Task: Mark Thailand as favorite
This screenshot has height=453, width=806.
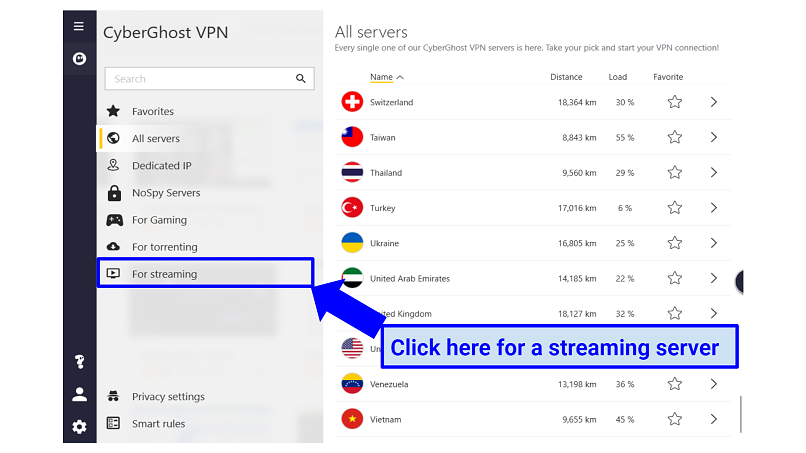Action: click(x=675, y=172)
